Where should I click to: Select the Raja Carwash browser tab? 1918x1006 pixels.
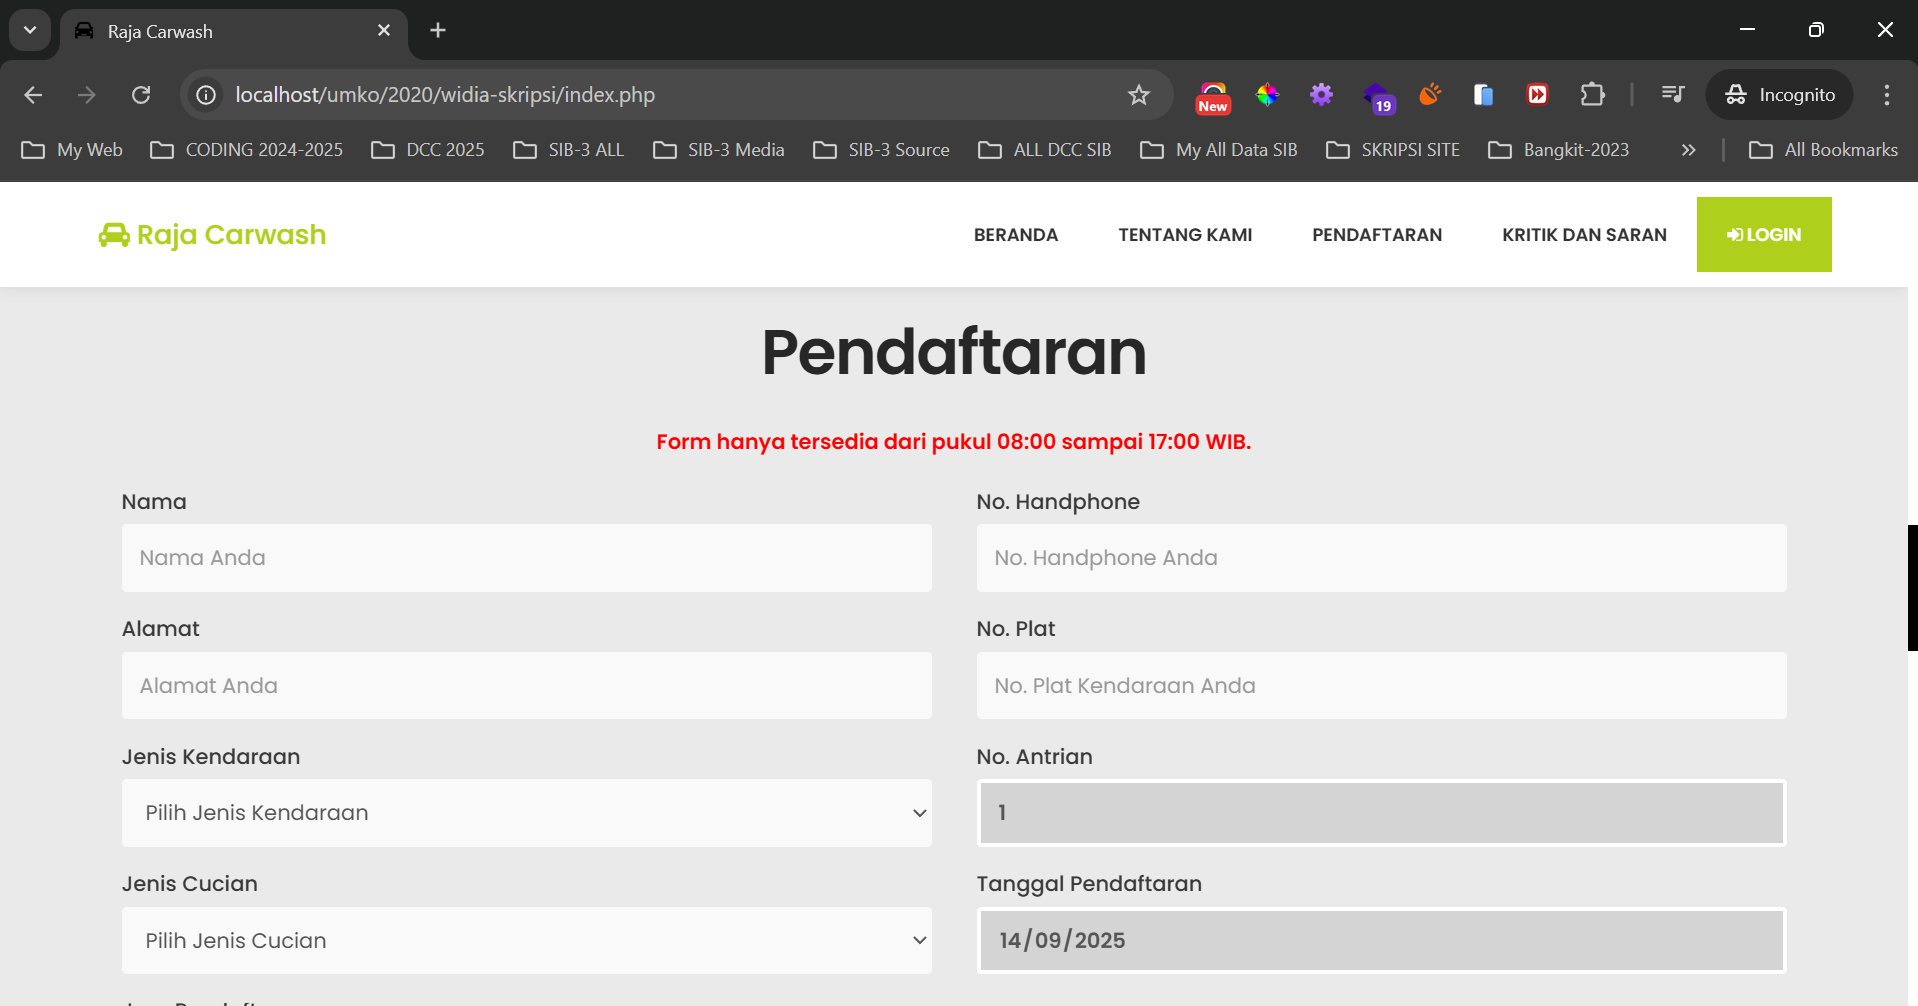coord(200,31)
